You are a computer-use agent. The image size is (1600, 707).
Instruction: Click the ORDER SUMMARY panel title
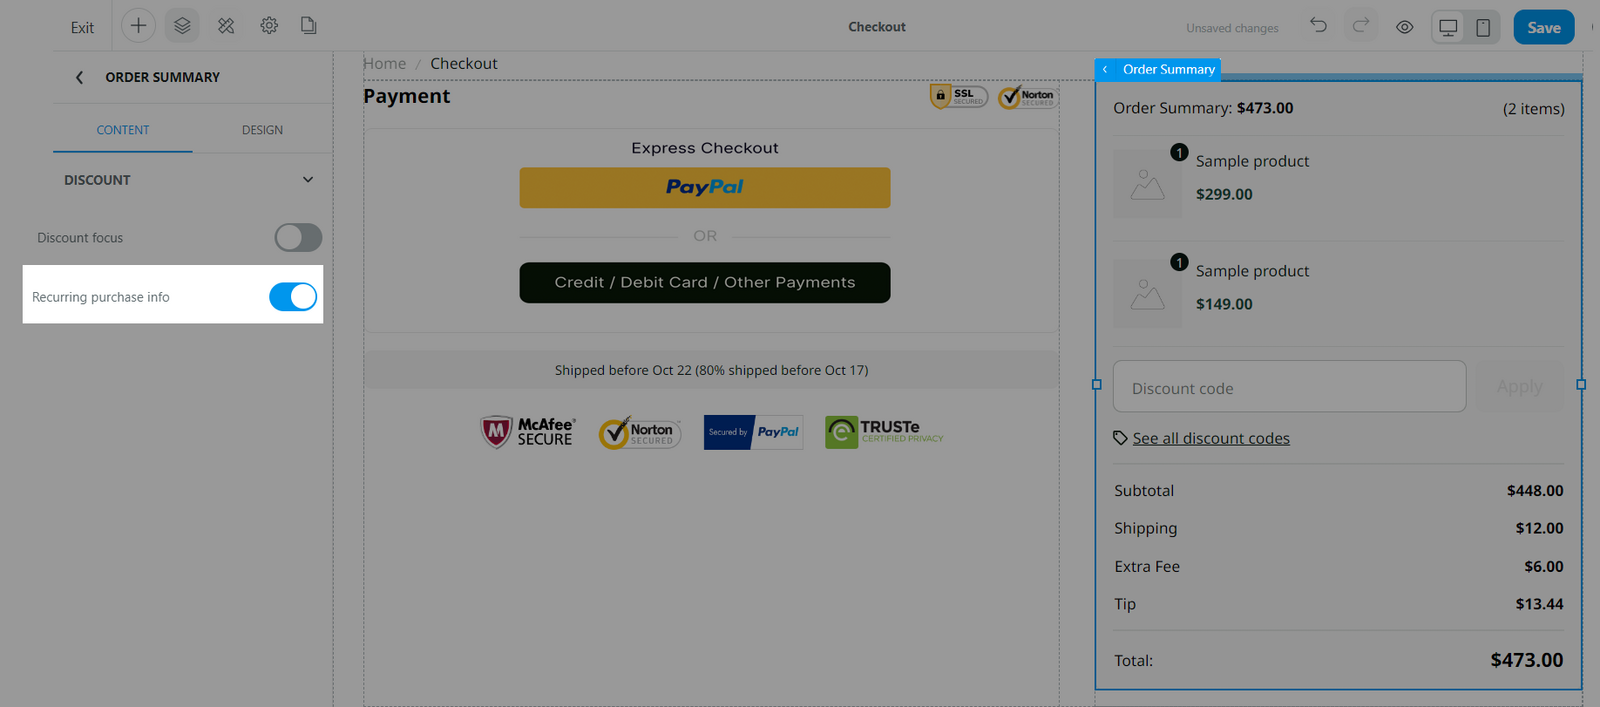click(163, 77)
